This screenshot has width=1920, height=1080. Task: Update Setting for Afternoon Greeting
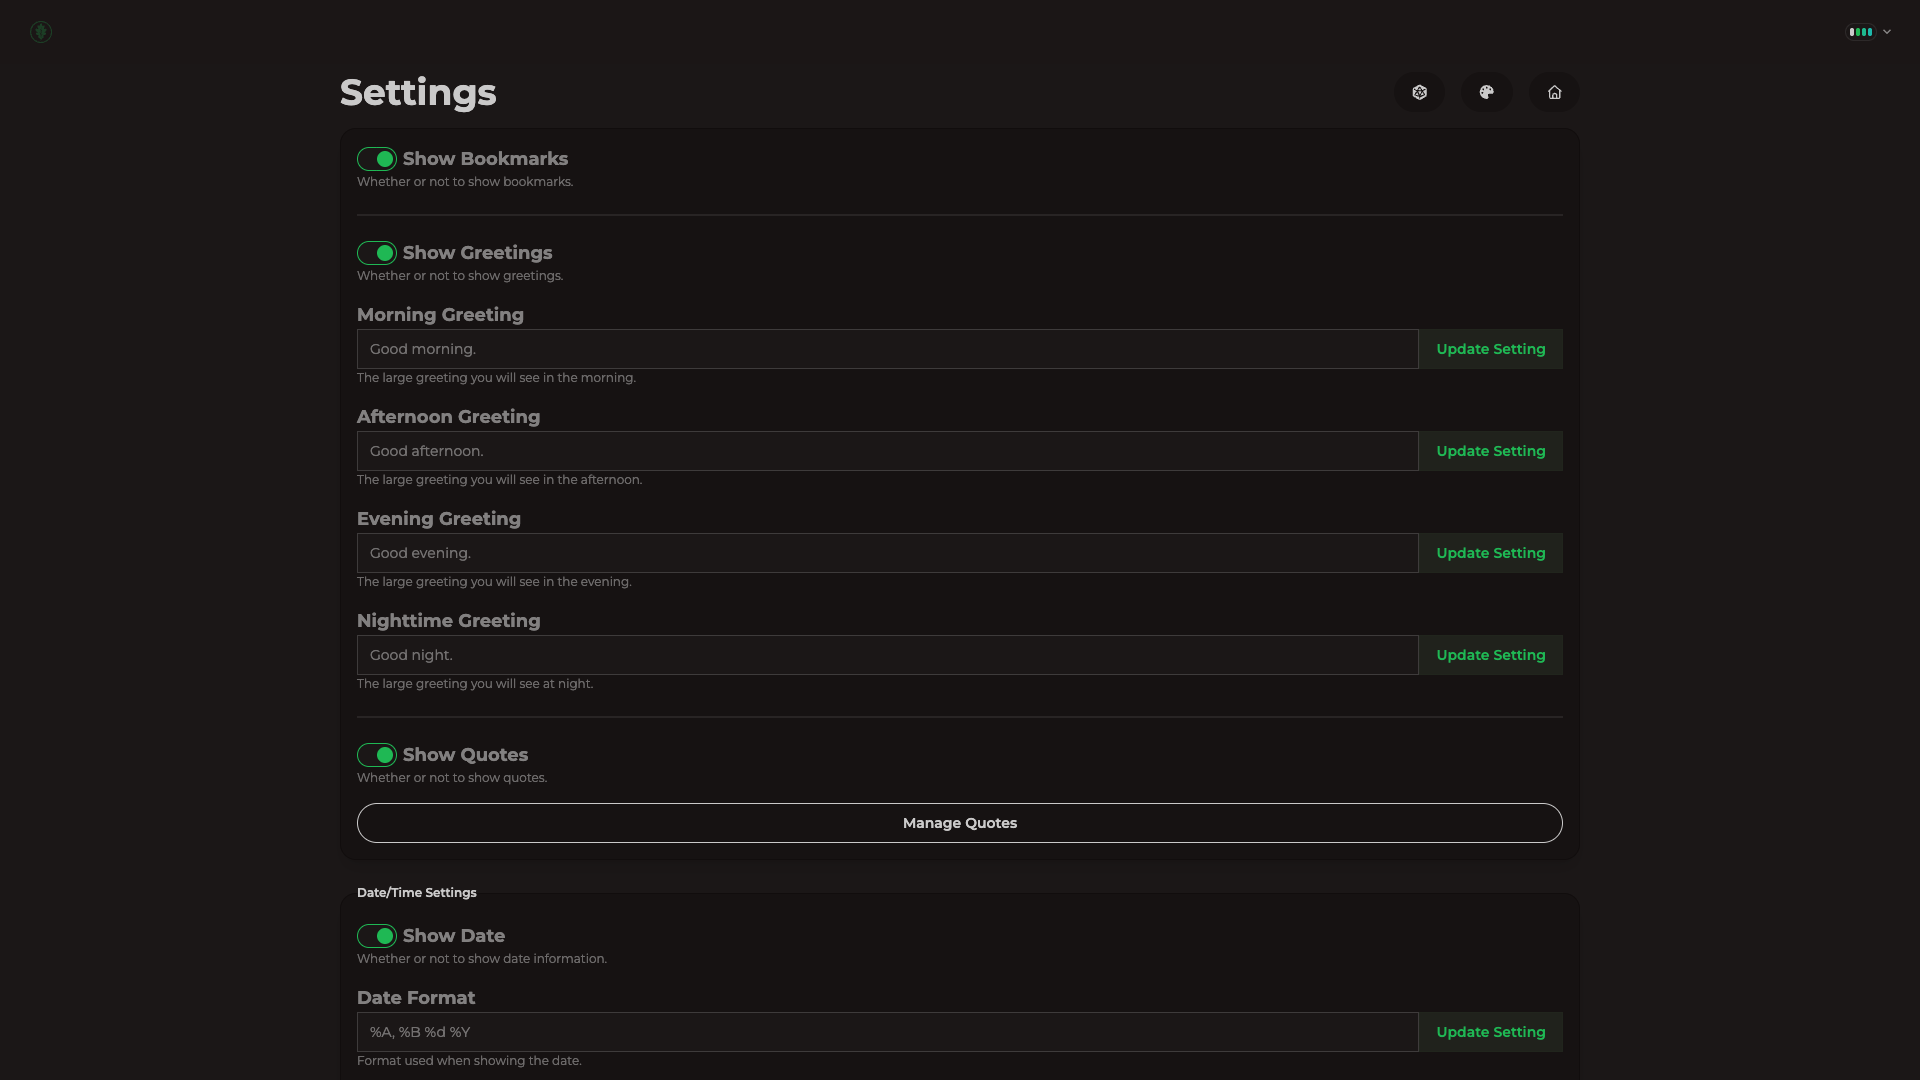(1490, 451)
